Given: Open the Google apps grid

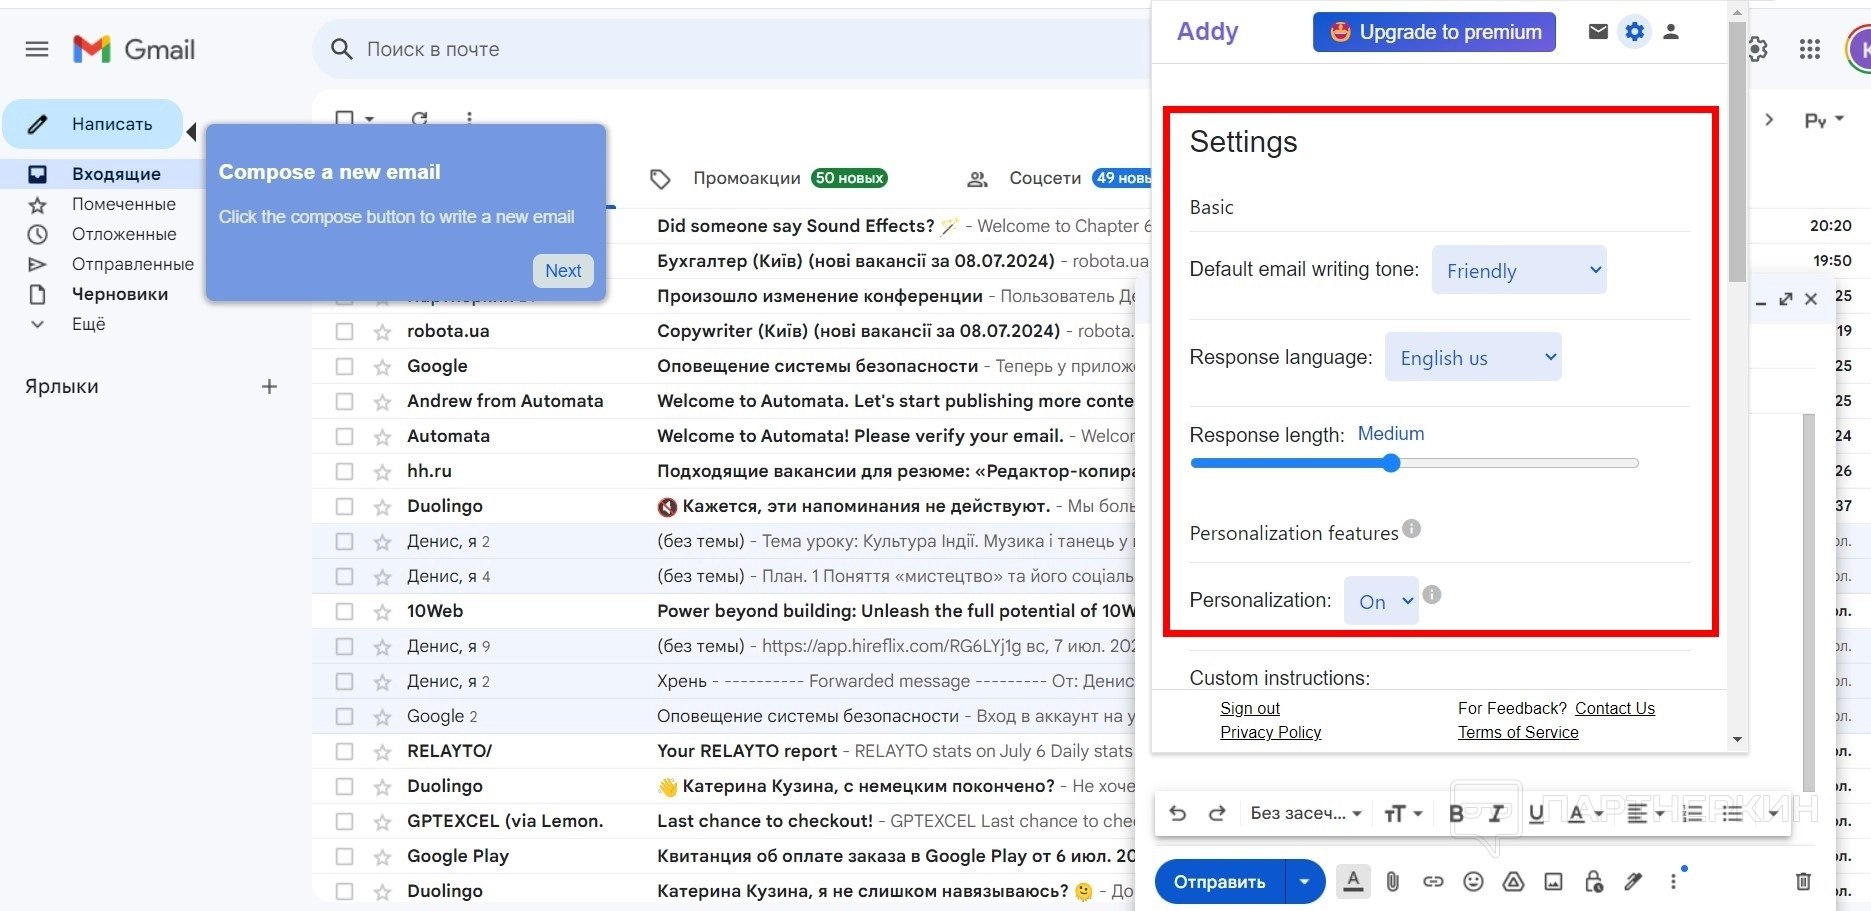Looking at the screenshot, I should [1810, 49].
